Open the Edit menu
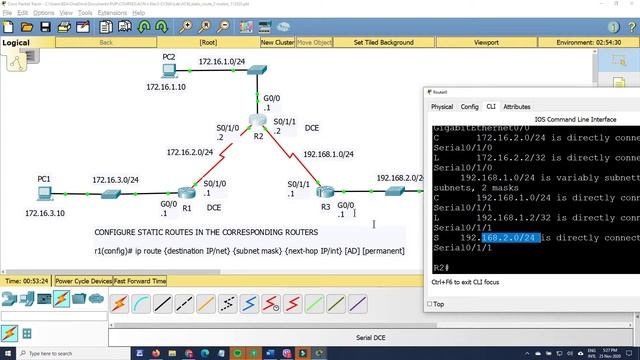 pyautogui.click(x=22, y=13)
